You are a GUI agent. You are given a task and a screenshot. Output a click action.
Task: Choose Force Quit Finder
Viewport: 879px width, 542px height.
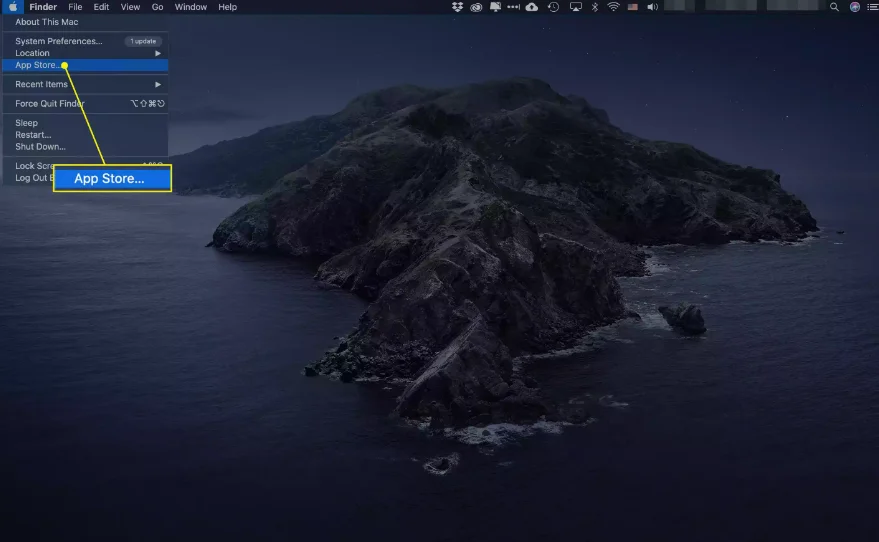85,104
